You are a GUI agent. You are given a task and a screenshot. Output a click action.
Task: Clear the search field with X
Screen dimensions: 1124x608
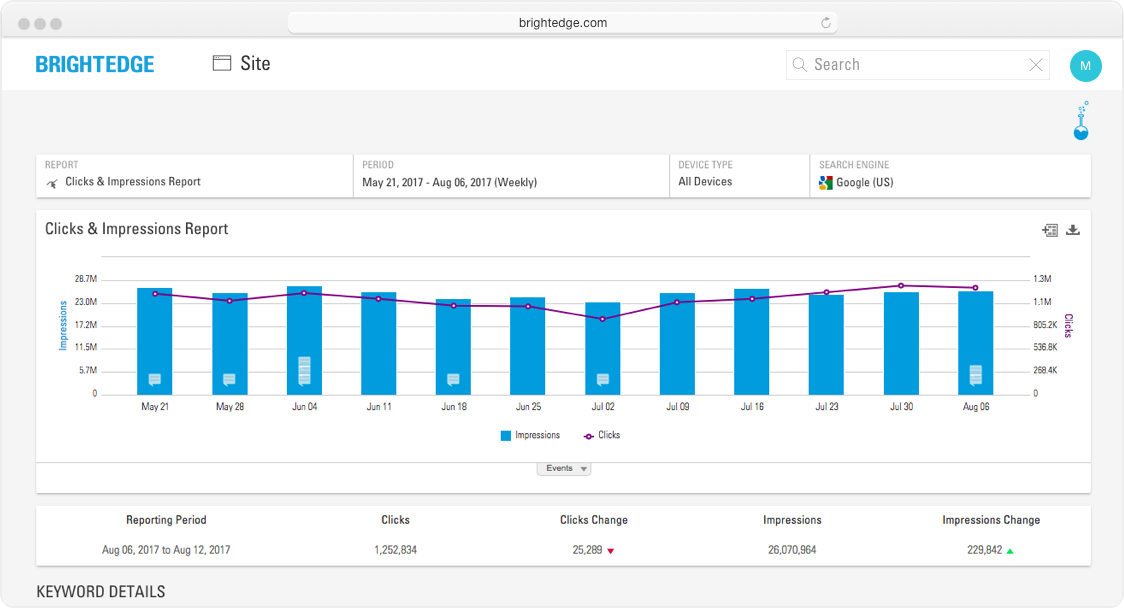(x=1036, y=65)
